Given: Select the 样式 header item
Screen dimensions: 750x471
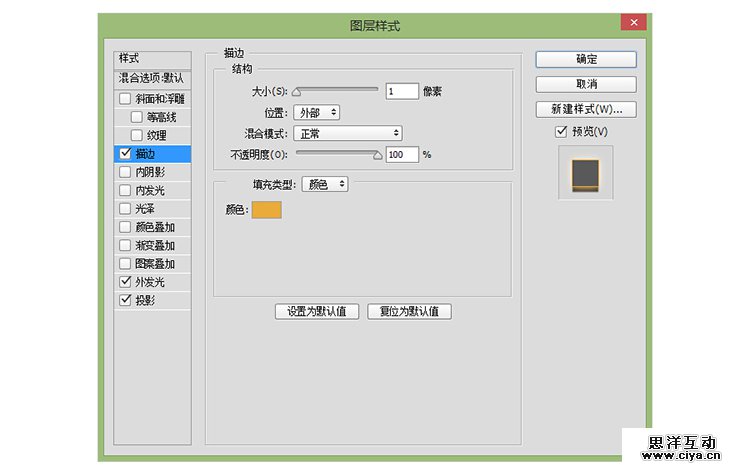Looking at the screenshot, I should tap(152, 59).
